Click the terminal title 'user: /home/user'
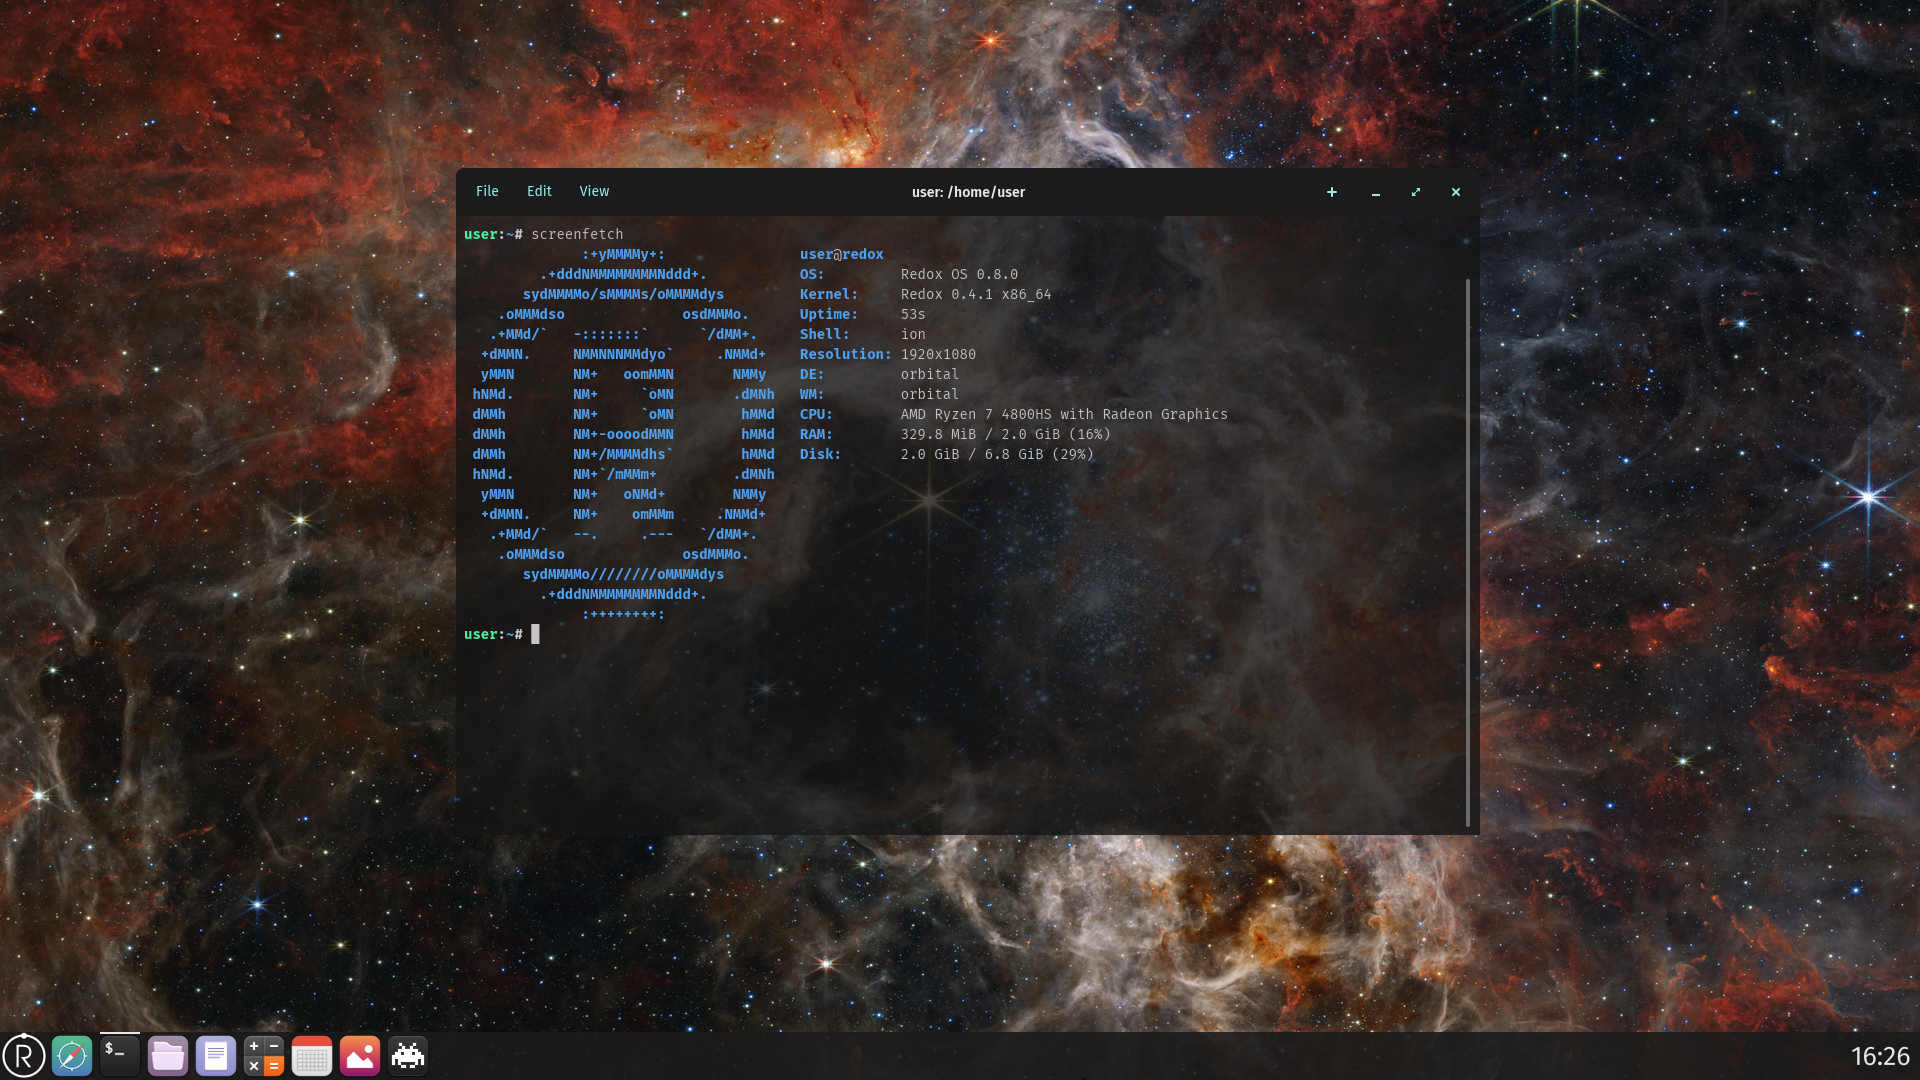This screenshot has height=1080, width=1920. click(x=968, y=192)
